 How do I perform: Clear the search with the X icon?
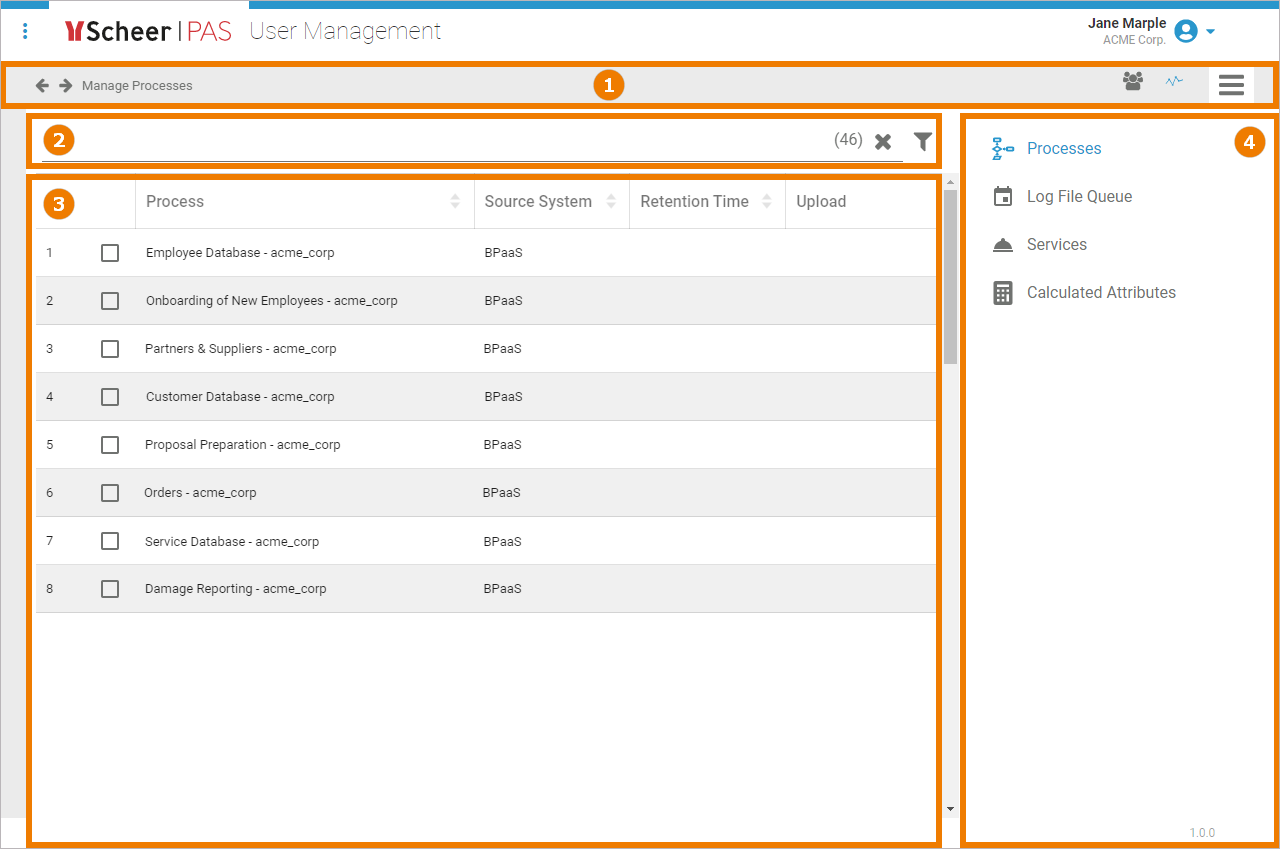tap(883, 142)
